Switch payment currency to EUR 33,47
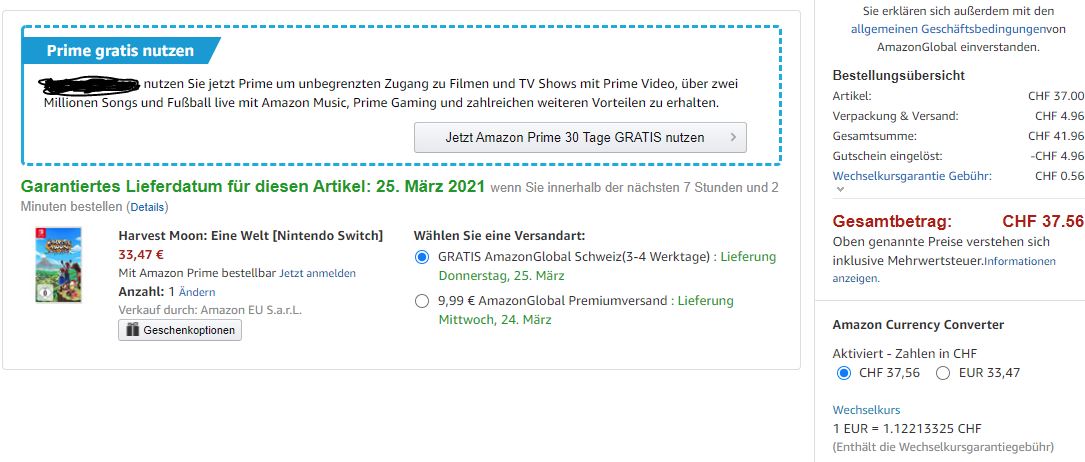1085x462 pixels. (943, 373)
